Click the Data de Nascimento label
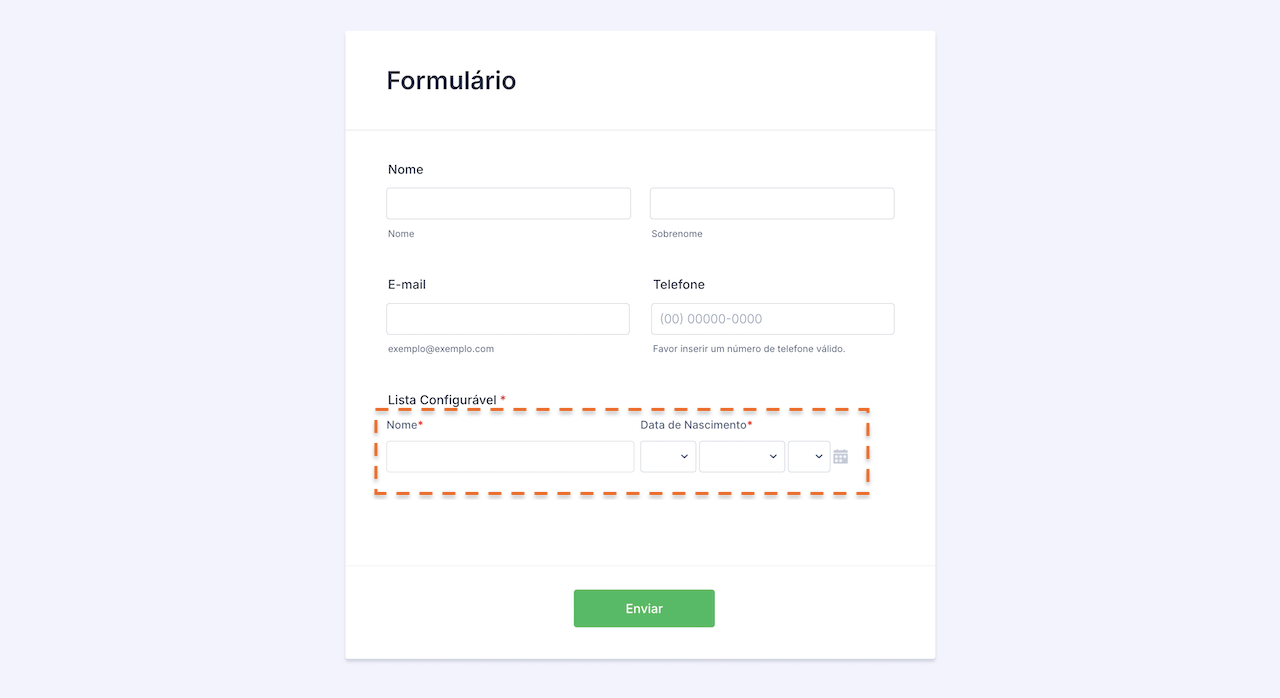Image resolution: width=1280 pixels, height=698 pixels. tap(694, 424)
